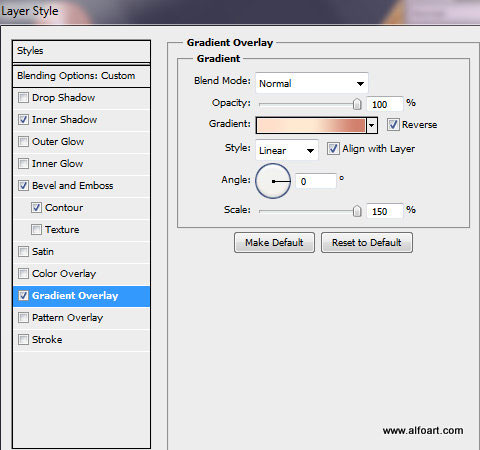The width and height of the screenshot is (480, 450).
Task: Click the Opacity slider handle
Action: coord(357,104)
